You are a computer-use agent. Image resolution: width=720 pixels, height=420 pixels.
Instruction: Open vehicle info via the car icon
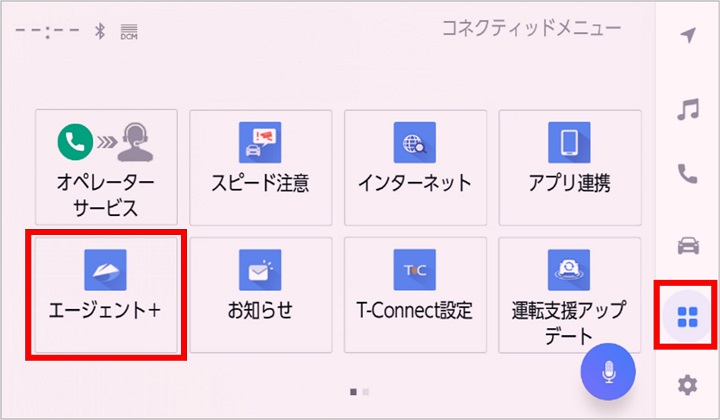[687, 244]
